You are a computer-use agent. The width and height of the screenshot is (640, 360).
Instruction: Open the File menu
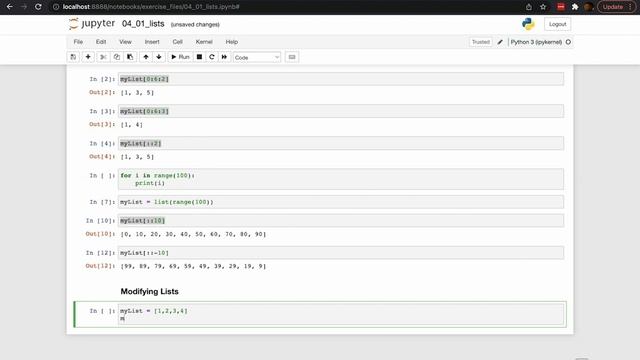(x=78, y=42)
